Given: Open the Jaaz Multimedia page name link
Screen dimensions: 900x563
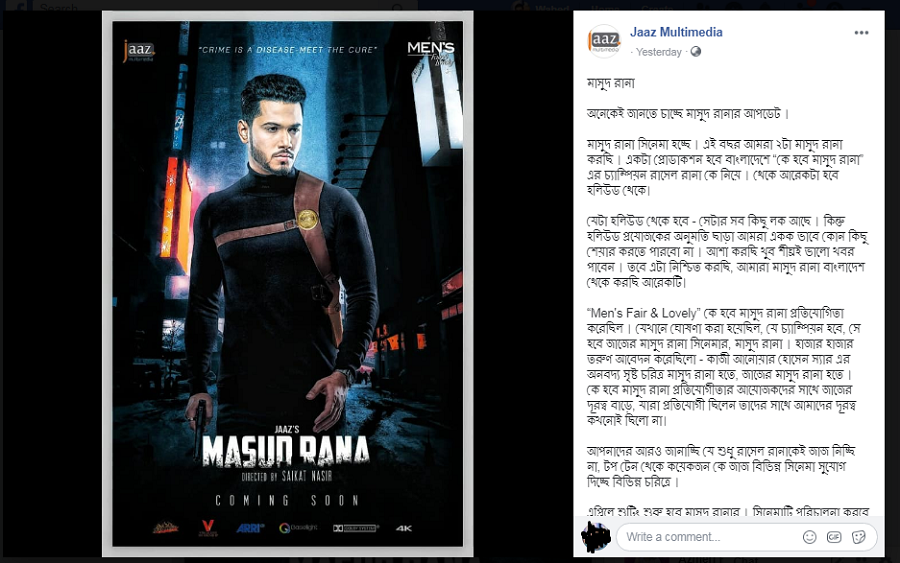Looking at the screenshot, I should (676, 32).
